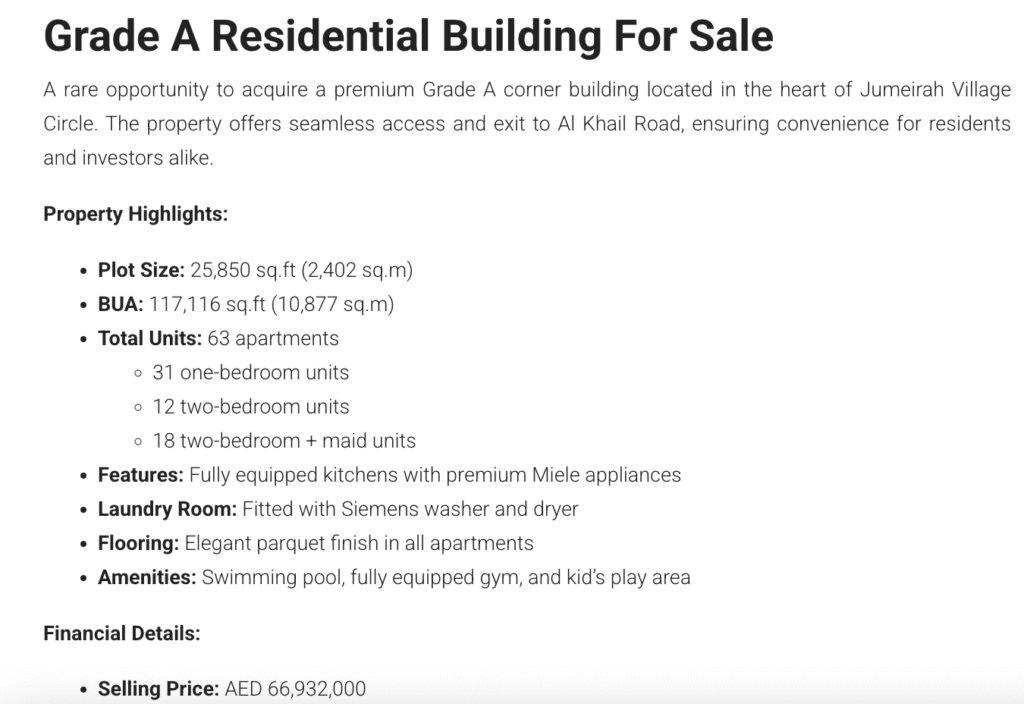Click the bold 'Features:' label
This screenshot has height=704, width=1024.
140,475
